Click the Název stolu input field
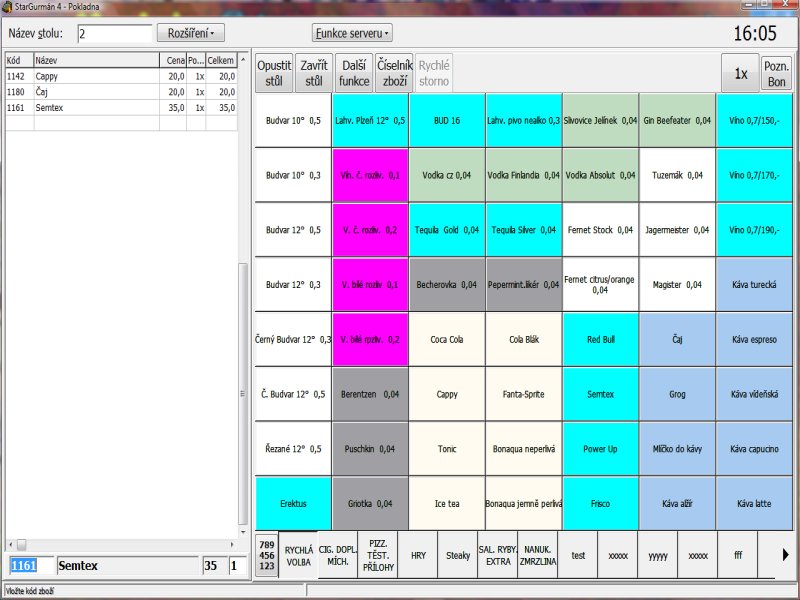 [115, 34]
